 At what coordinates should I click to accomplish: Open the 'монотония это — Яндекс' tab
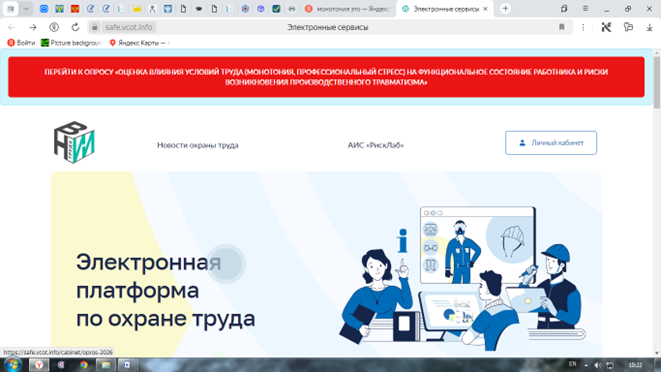(x=348, y=9)
